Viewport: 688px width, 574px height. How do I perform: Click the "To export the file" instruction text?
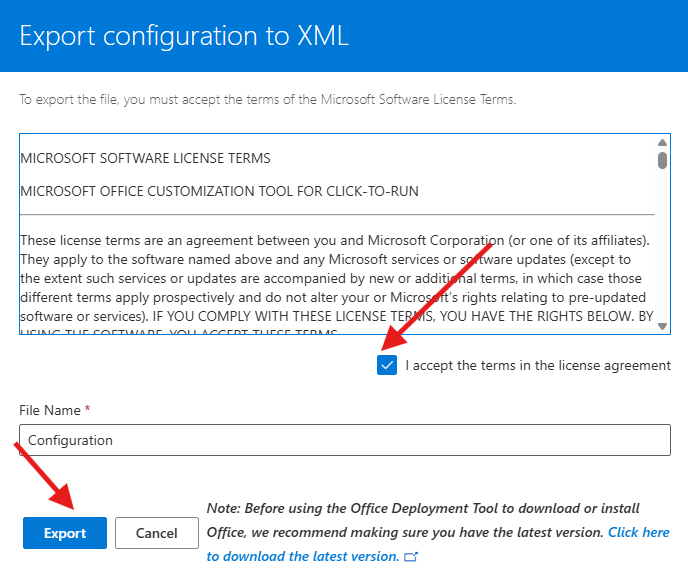(x=268, y=100)
